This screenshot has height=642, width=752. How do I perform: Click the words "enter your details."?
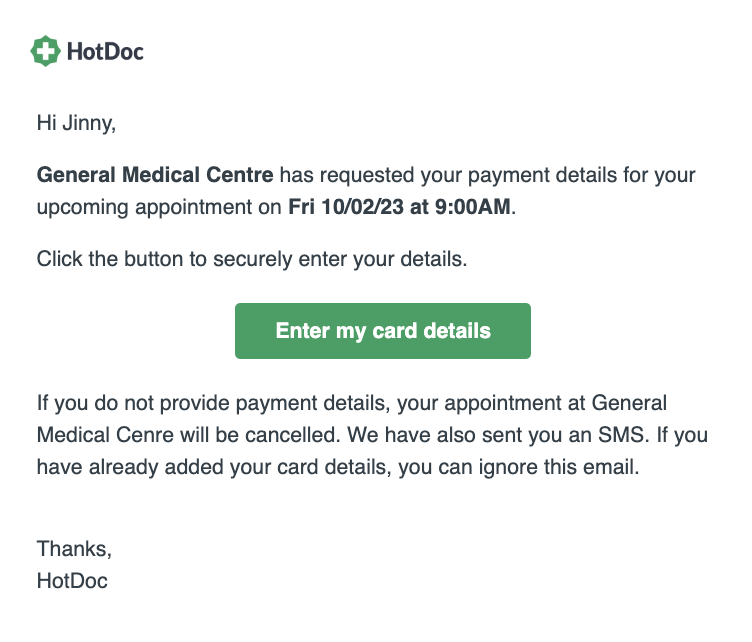pos(383,259)
